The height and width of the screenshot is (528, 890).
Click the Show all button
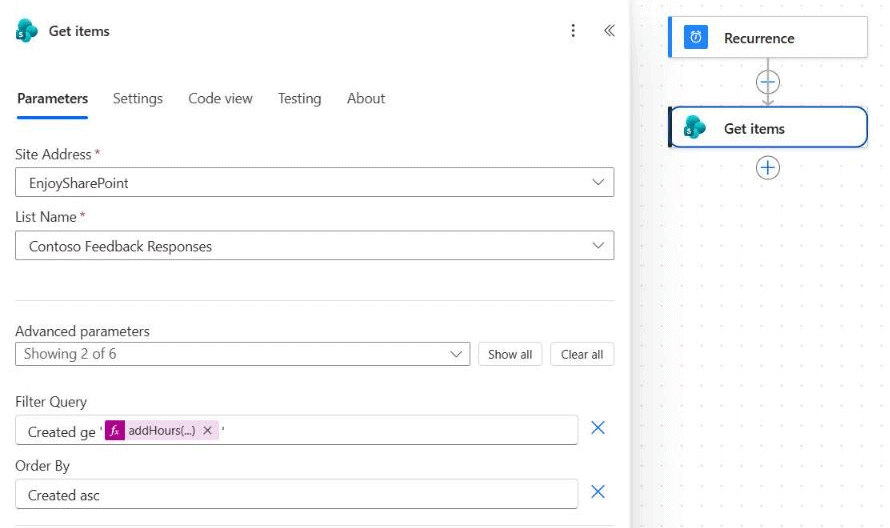(510, 354)
